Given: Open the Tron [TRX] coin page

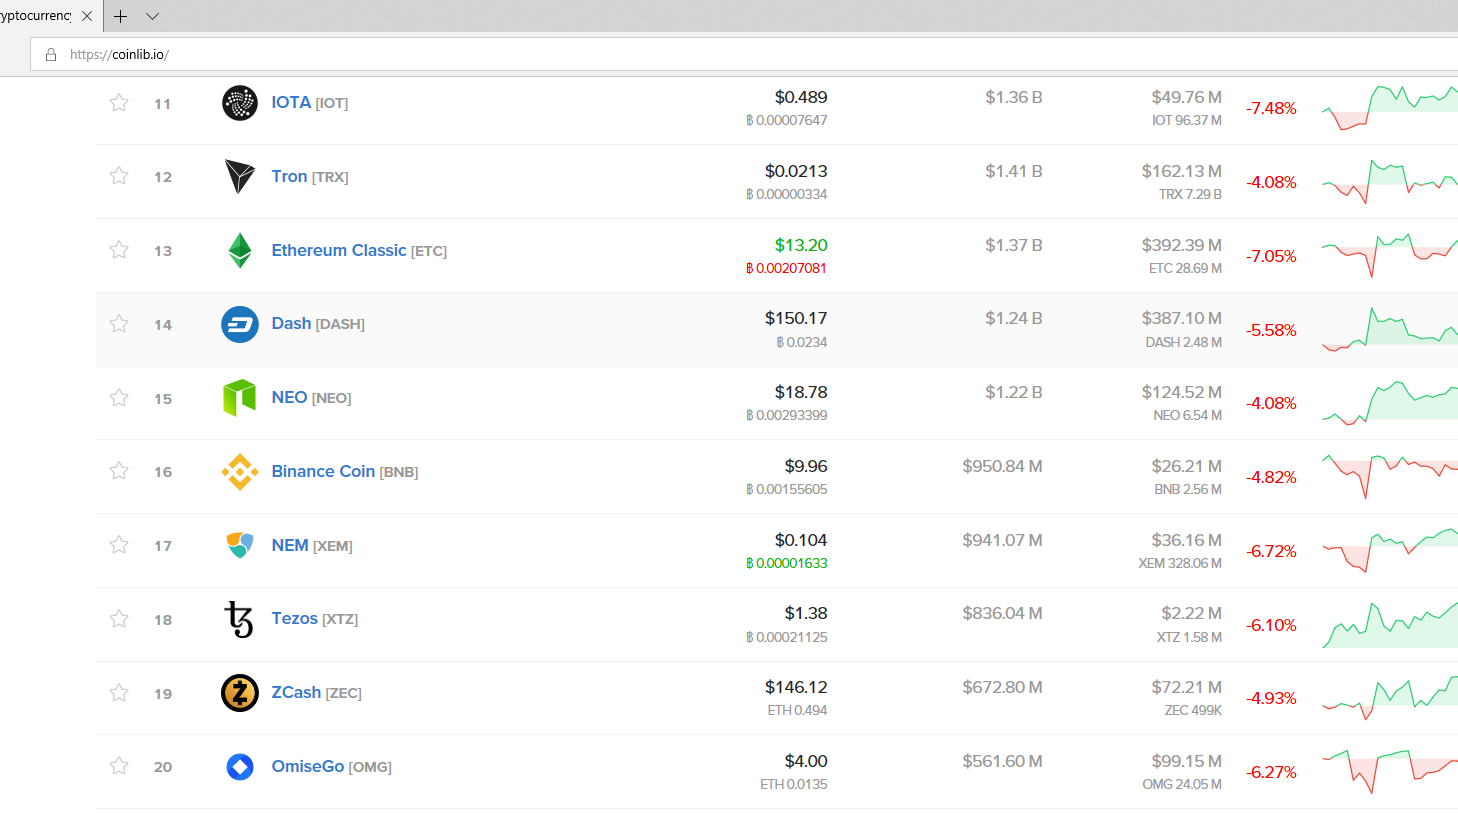Looking at the screenshot, I should point(310,176).
